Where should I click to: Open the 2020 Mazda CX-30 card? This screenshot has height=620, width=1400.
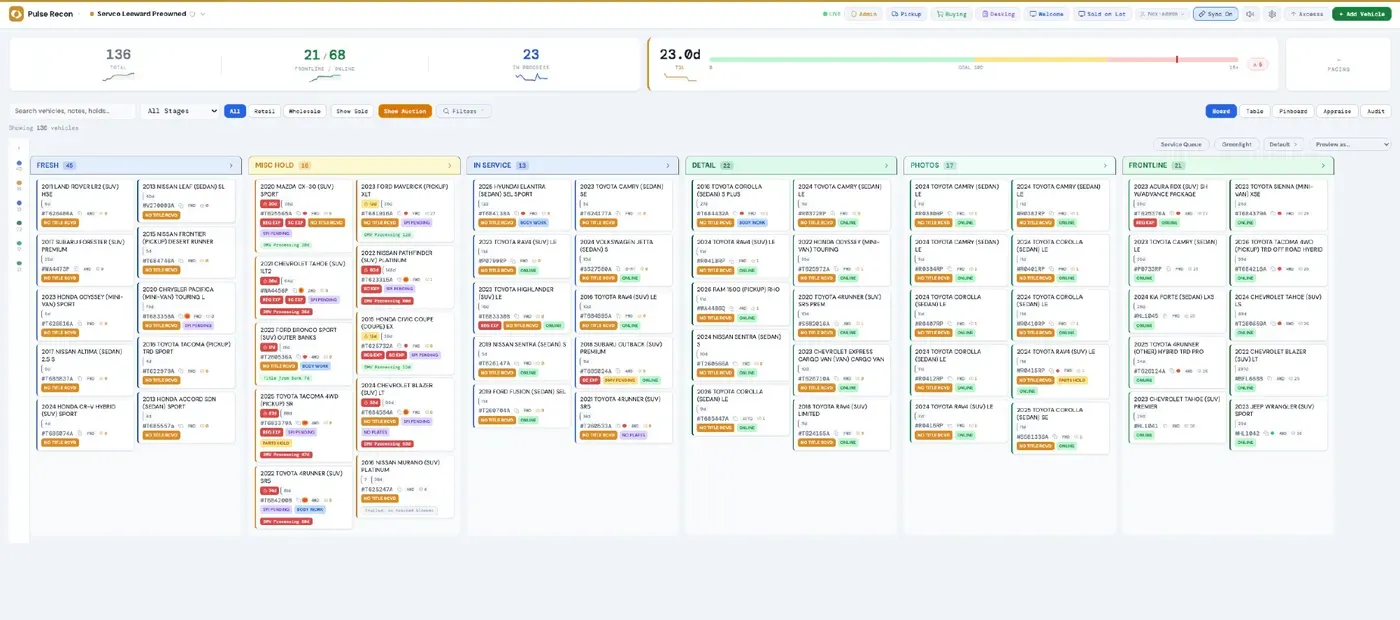point(303,216)
